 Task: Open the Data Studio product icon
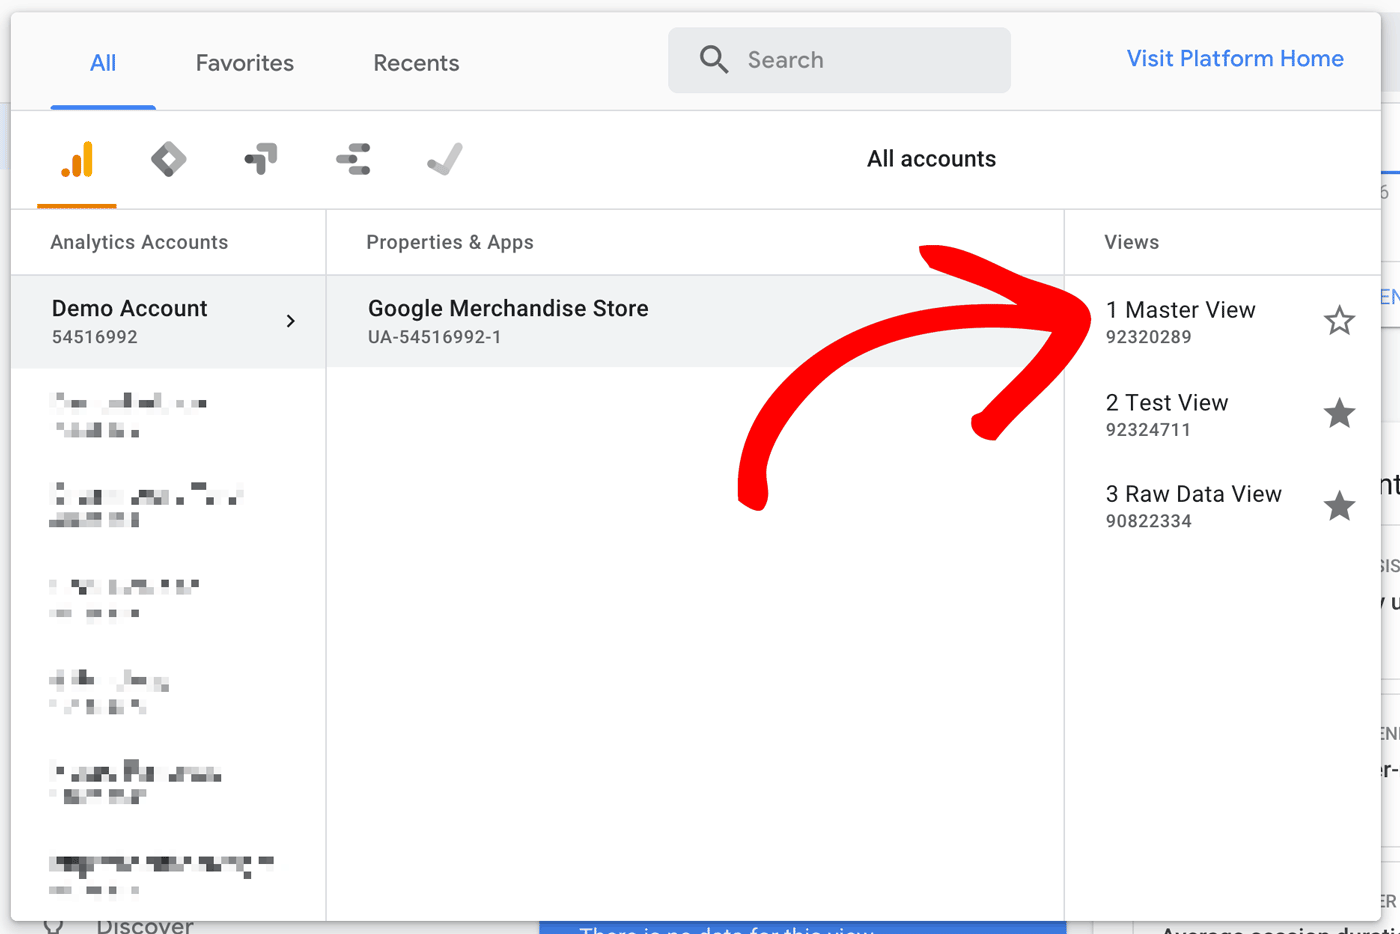(x=352, y=158)
